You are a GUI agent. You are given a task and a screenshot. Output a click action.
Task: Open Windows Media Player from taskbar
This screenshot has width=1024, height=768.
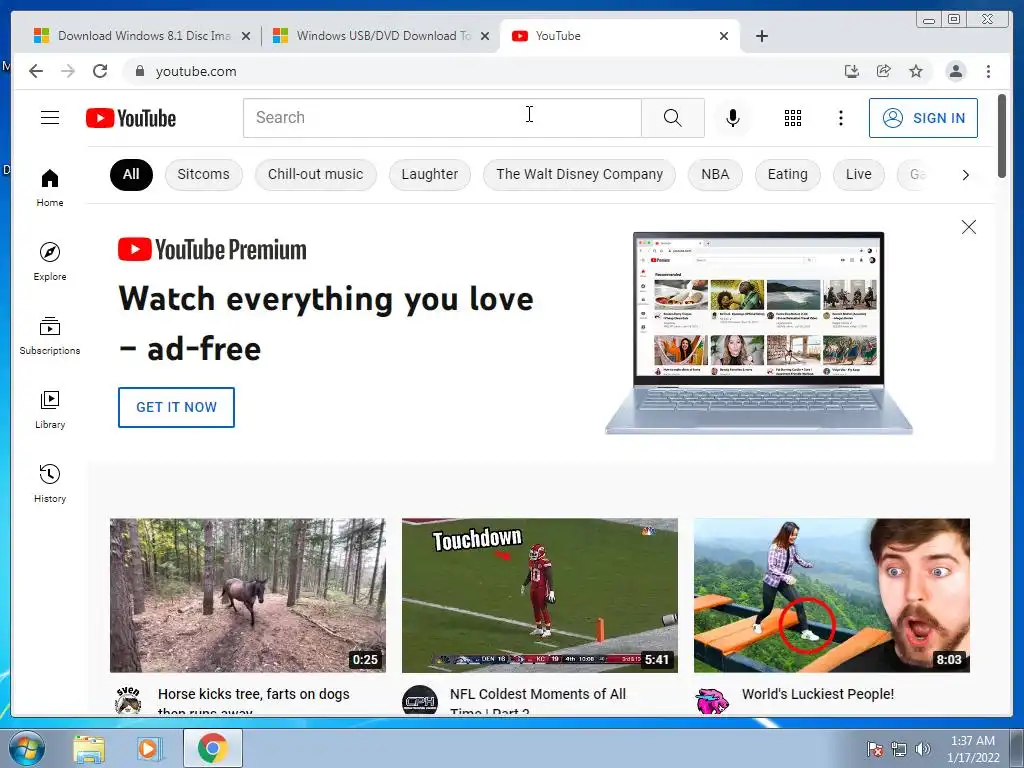[x=148, y=748]
